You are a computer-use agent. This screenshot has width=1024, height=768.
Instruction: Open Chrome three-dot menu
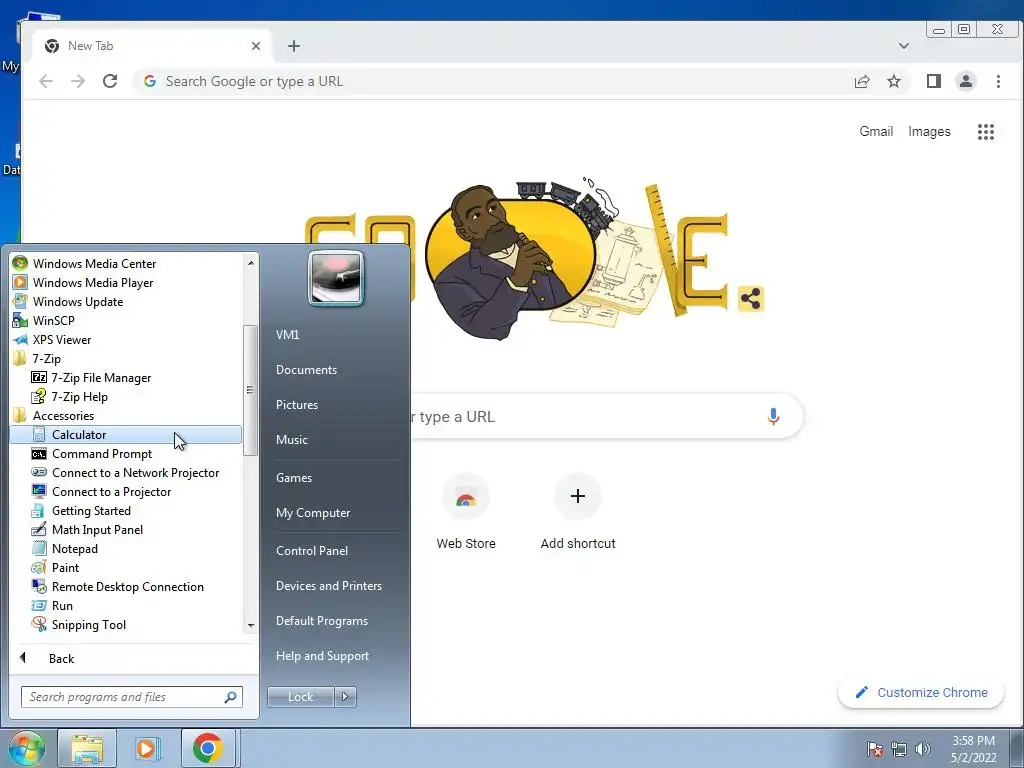(x=998, y=81)
